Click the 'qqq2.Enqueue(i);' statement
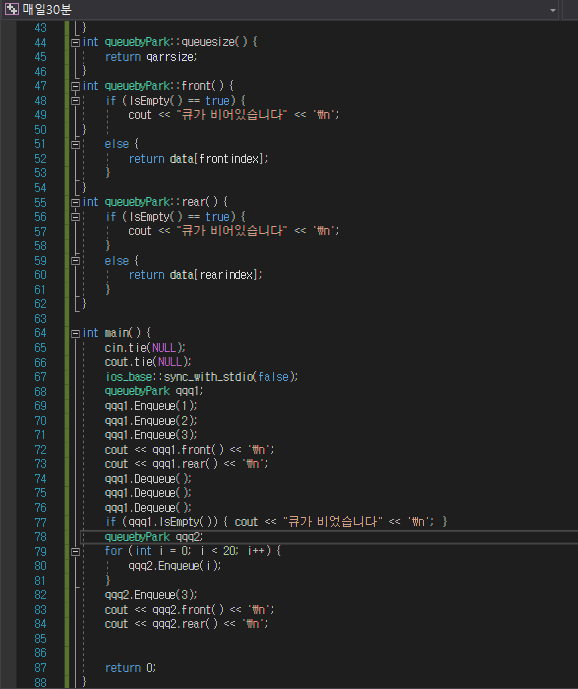The image size is (578, 689). tap(174, 566)
